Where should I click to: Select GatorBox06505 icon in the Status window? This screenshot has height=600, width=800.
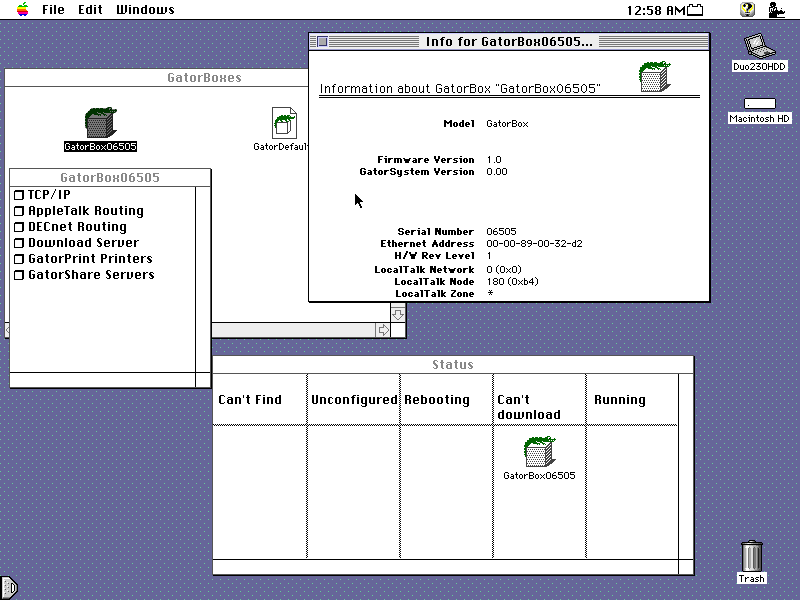click(x=539, y=452)
